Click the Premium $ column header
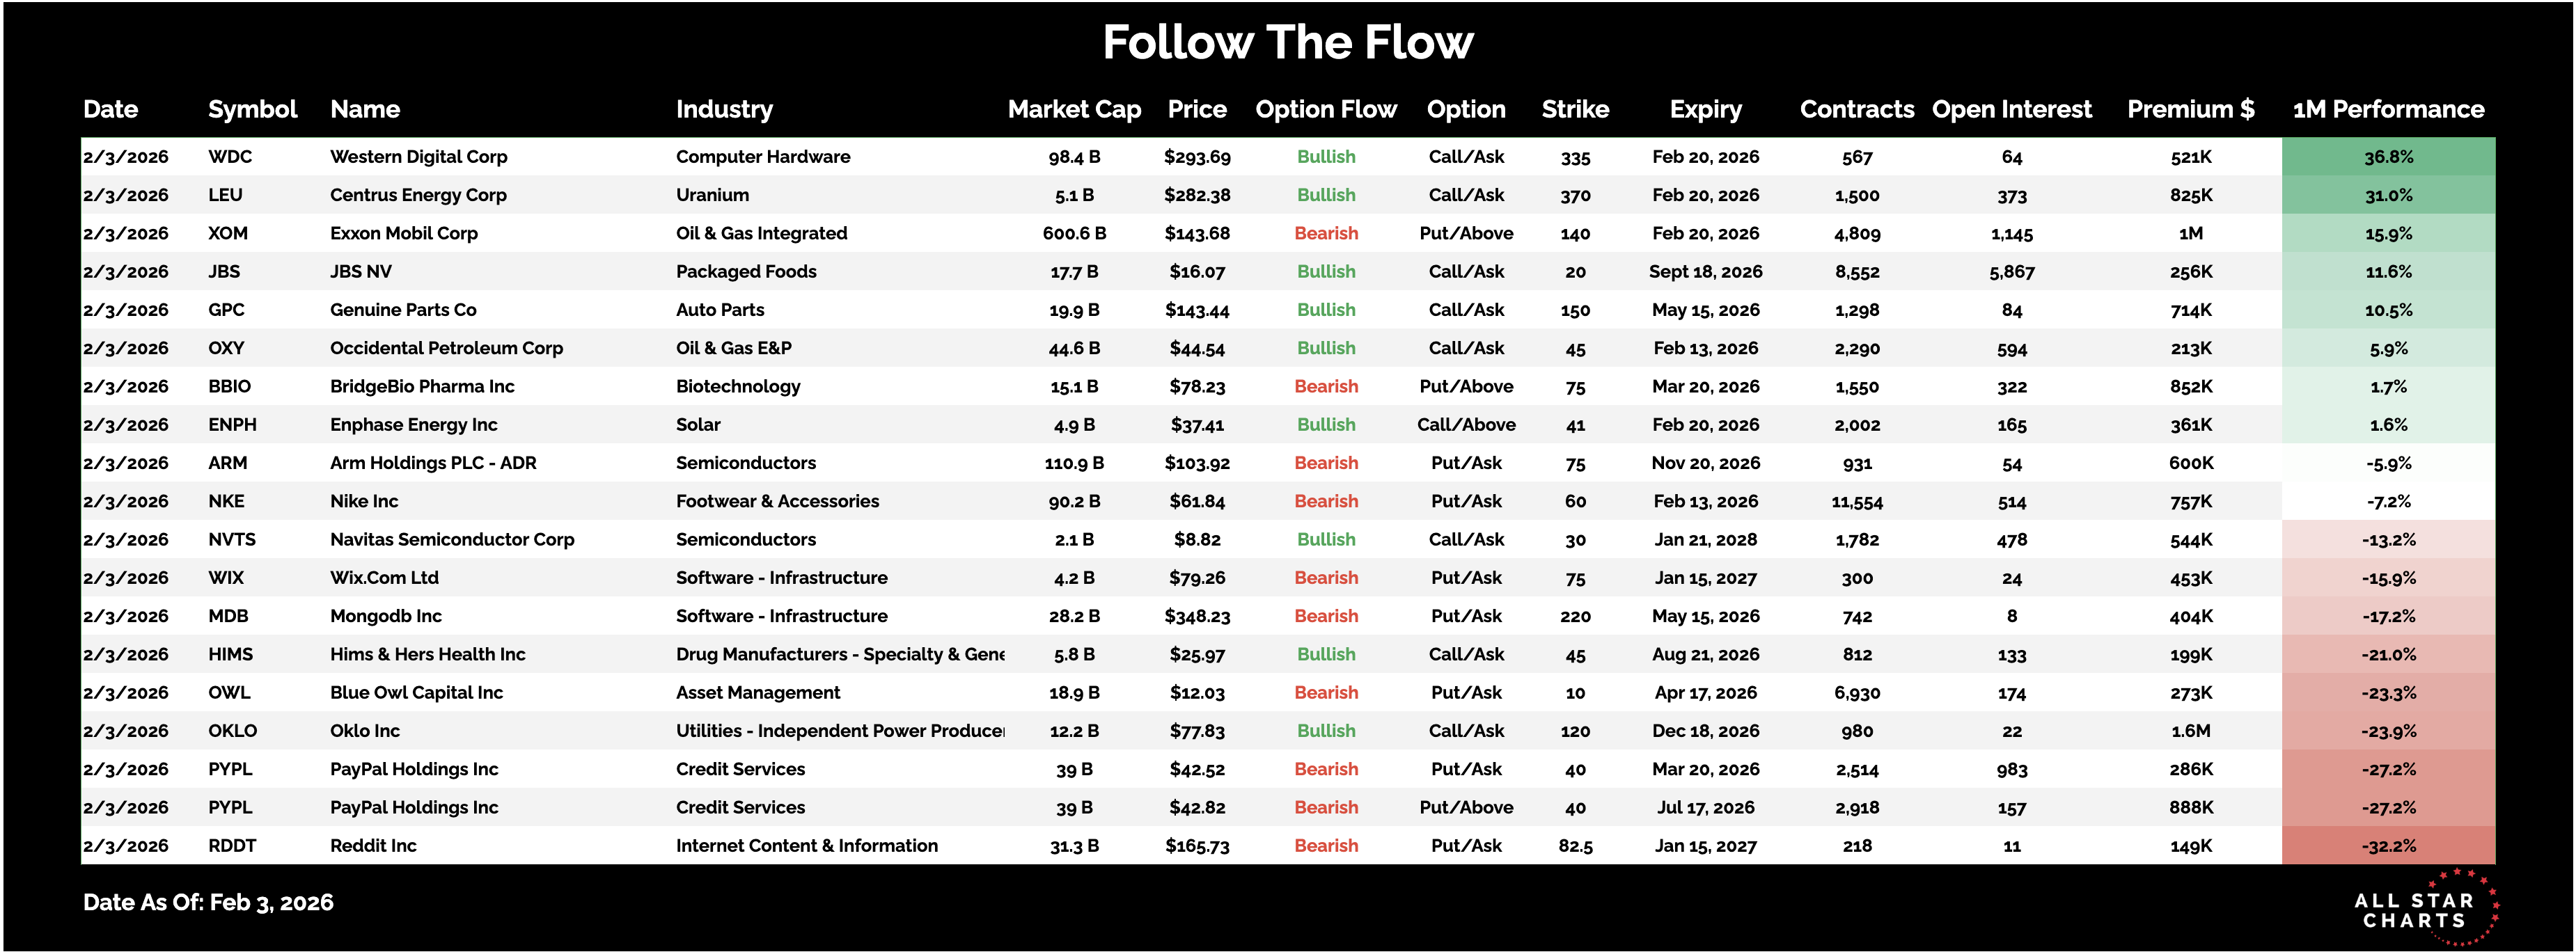This screenshot has width=2576, height=952. click(x=2190, y=109)
